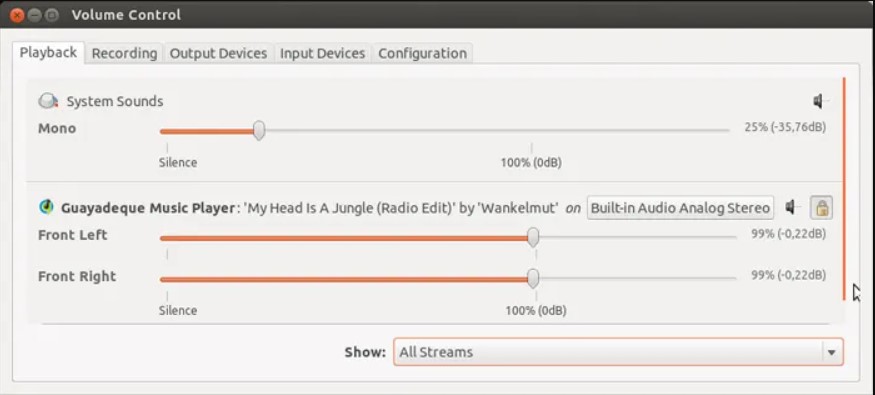Screen dimensions: 875x395
Task: Switch to the Recording tab
Action: [124, 54]
